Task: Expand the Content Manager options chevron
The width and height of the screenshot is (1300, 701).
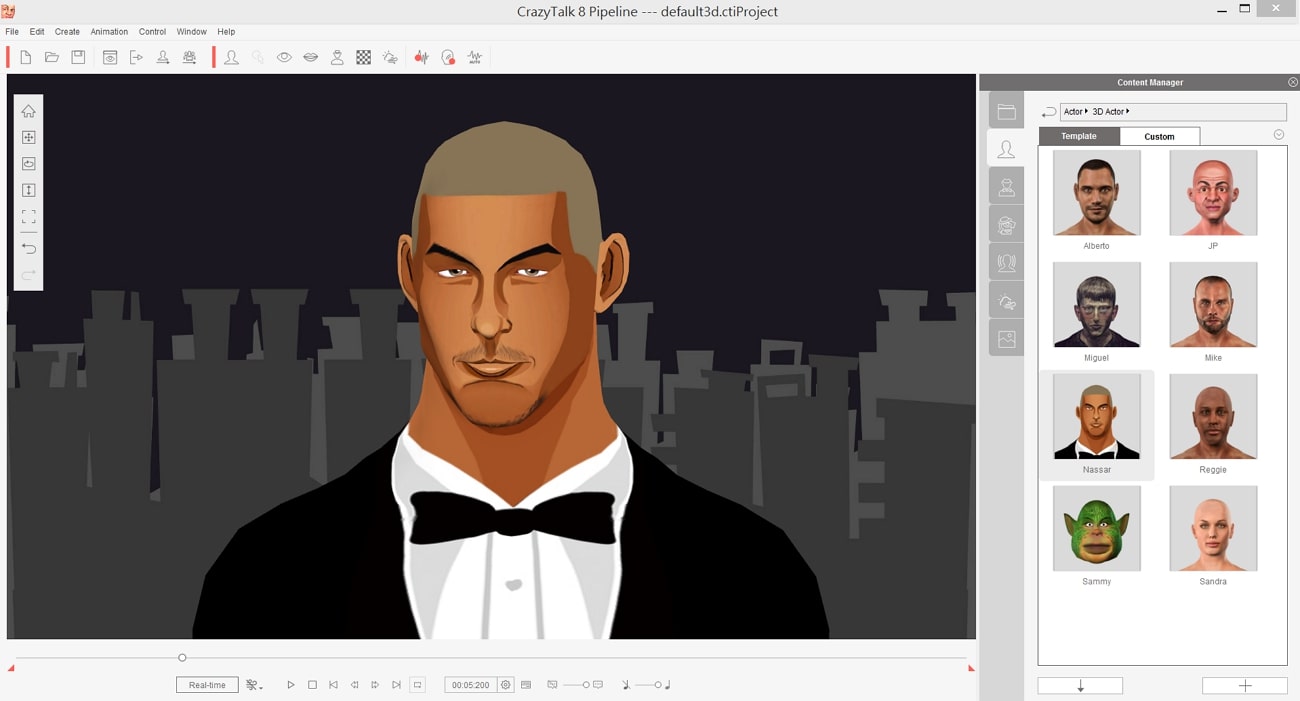Action: point(1278,135)
